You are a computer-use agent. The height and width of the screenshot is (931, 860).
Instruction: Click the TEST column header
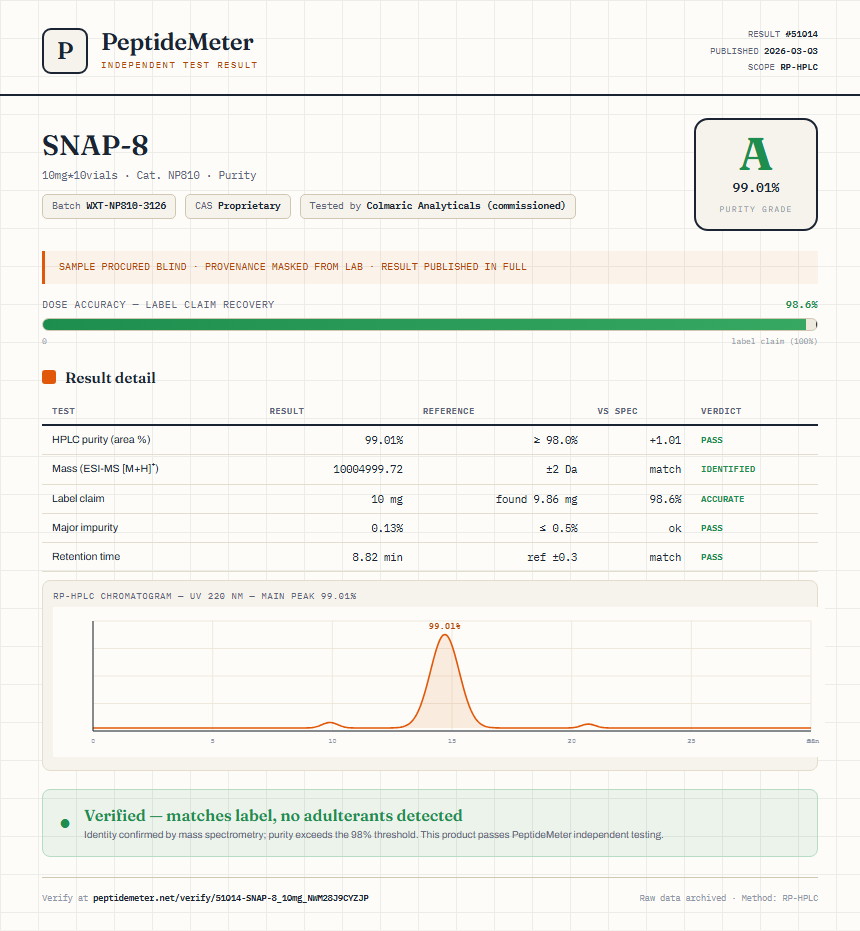[x=64, y=411]
